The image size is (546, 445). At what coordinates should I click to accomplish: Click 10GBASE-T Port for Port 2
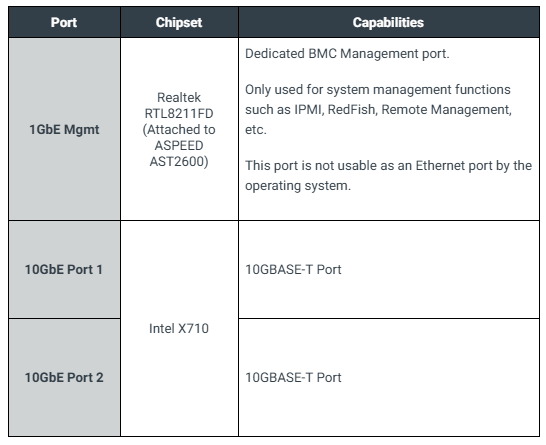[293, 377]
